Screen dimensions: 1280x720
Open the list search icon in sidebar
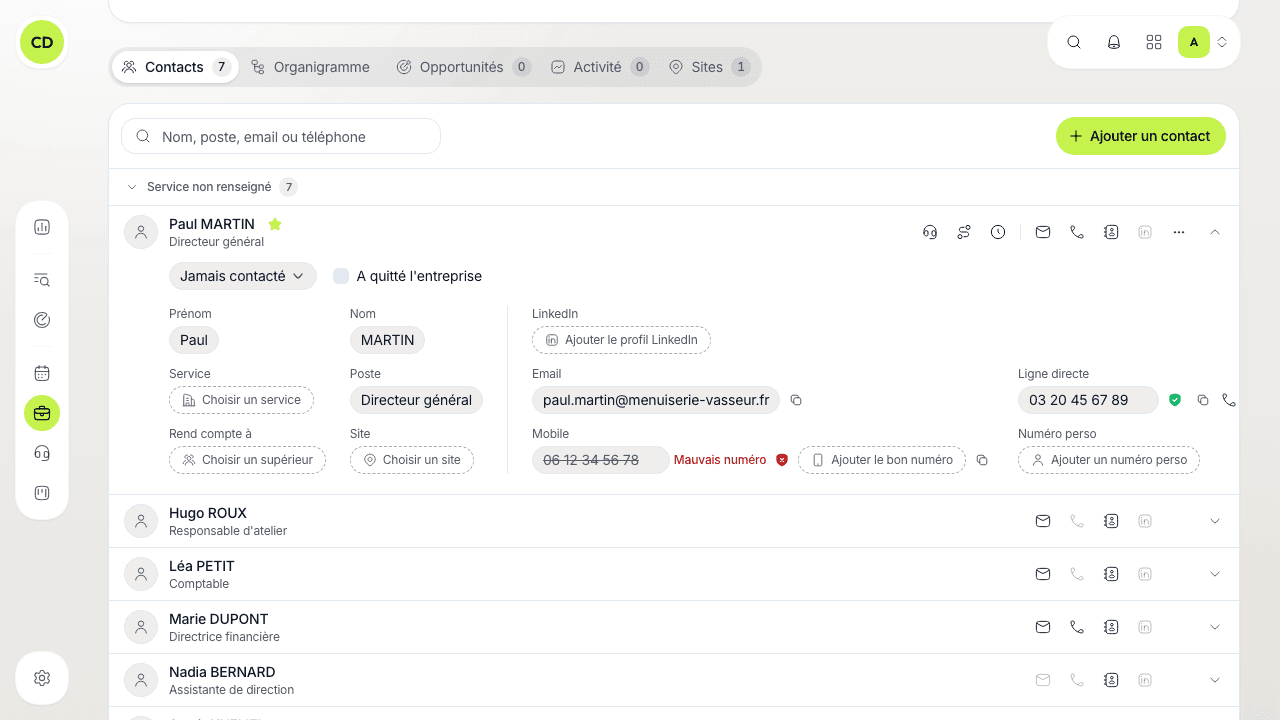(x=42, y=280)
